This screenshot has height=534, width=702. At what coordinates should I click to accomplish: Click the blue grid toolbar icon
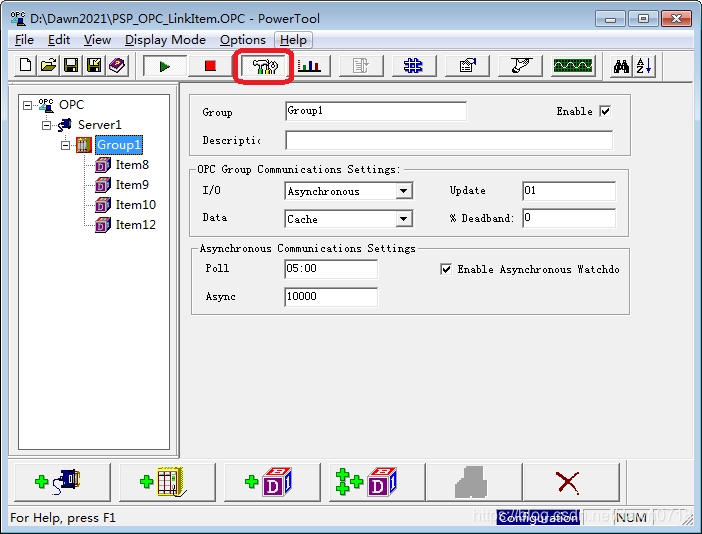413,66
